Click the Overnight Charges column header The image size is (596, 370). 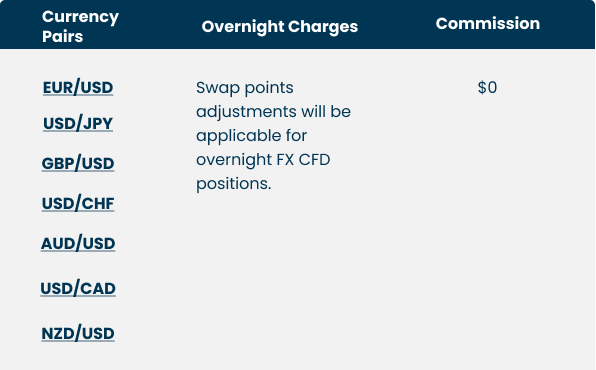(280, 27)
